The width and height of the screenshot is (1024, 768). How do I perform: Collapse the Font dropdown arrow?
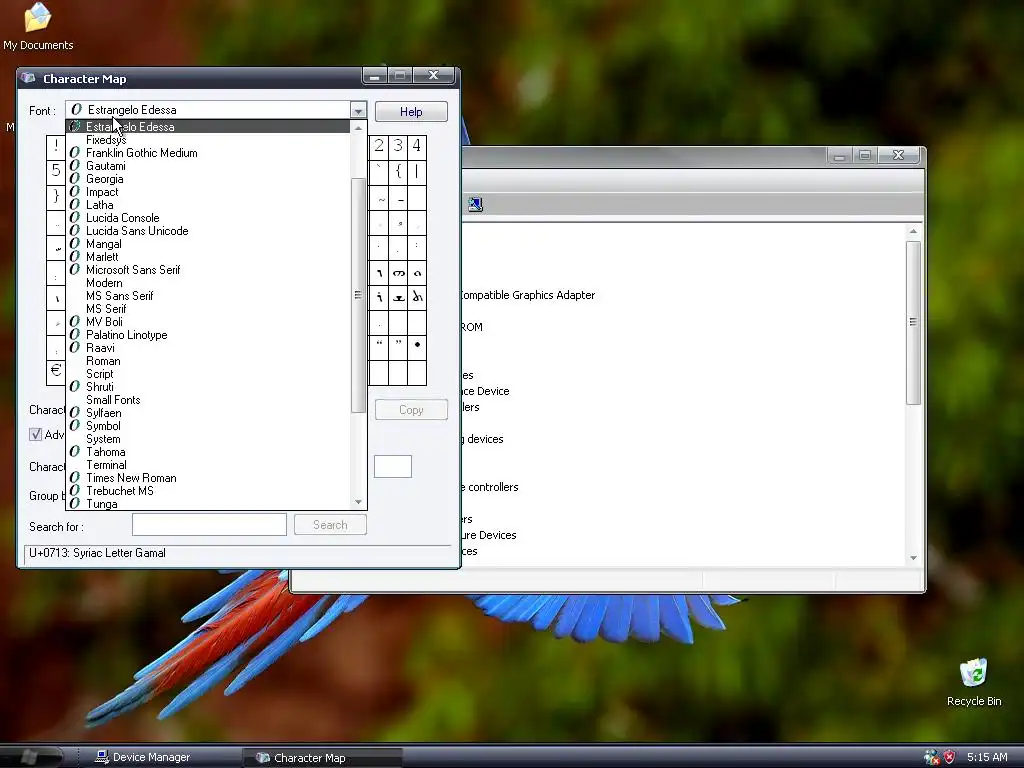tap(358, 110)
